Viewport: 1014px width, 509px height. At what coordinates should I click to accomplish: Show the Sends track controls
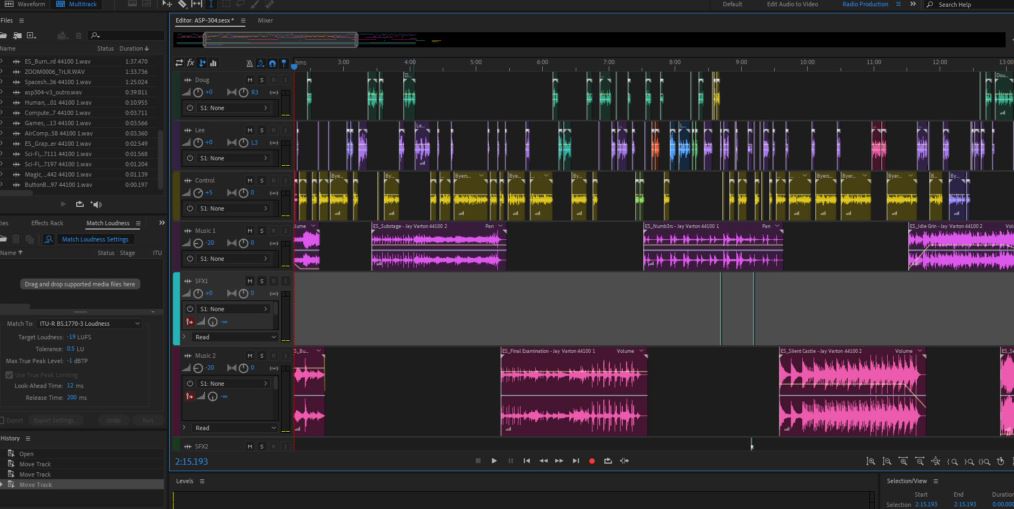[x=202, y=63]
